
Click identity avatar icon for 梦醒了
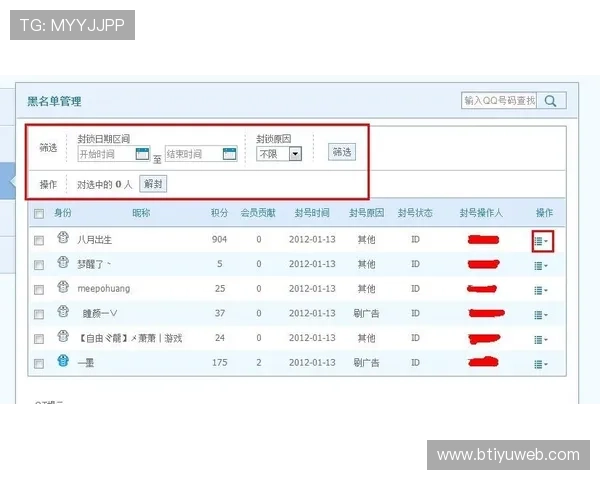(x=63, y=262)
